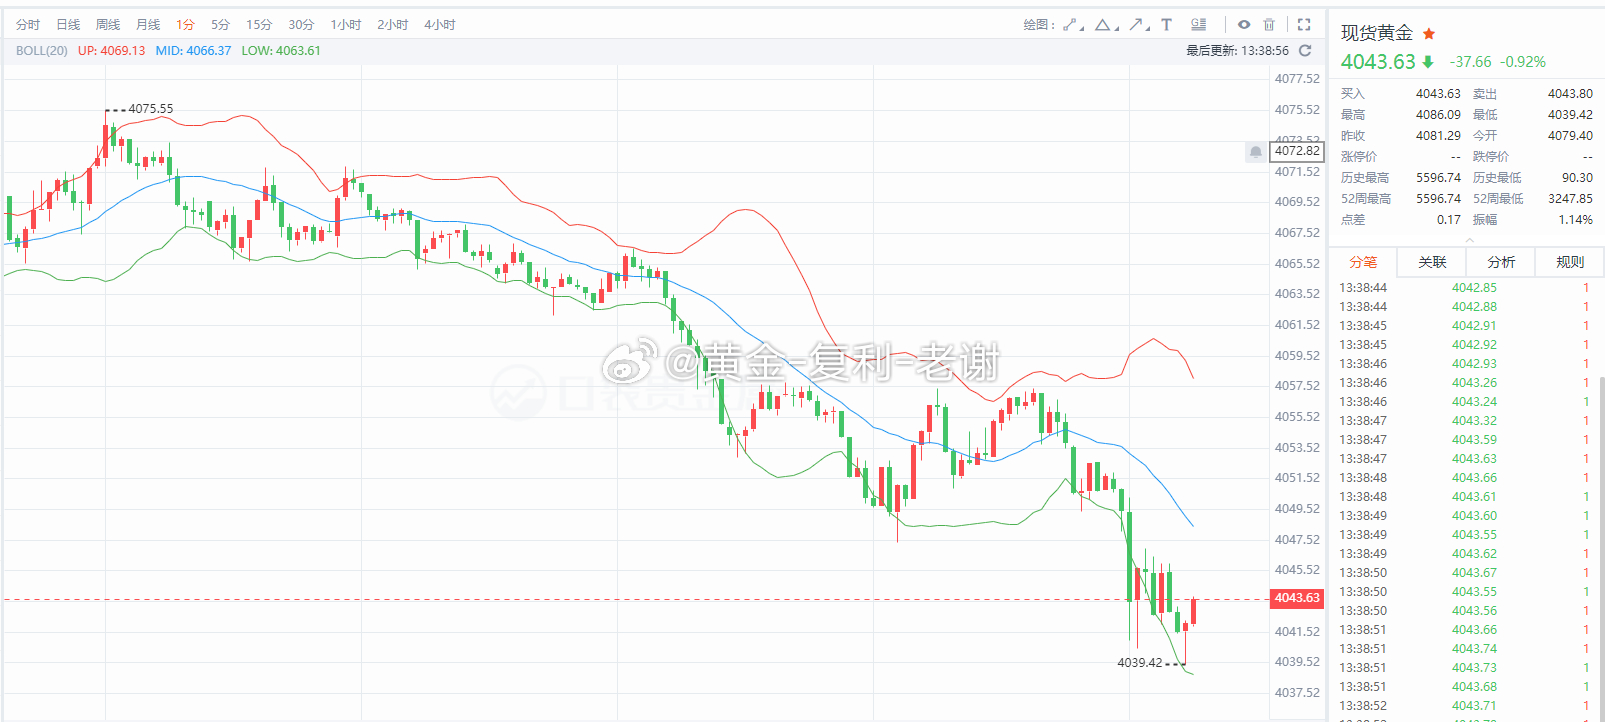
Task: Click the red 4043.63 current price axis label
Action: point(1297,598)
